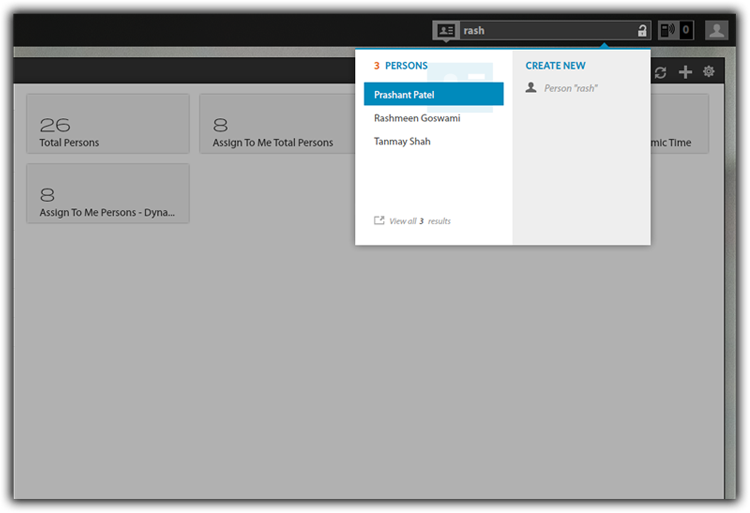
Task: Open the user profile avatar icon
Action: (716, 30)
